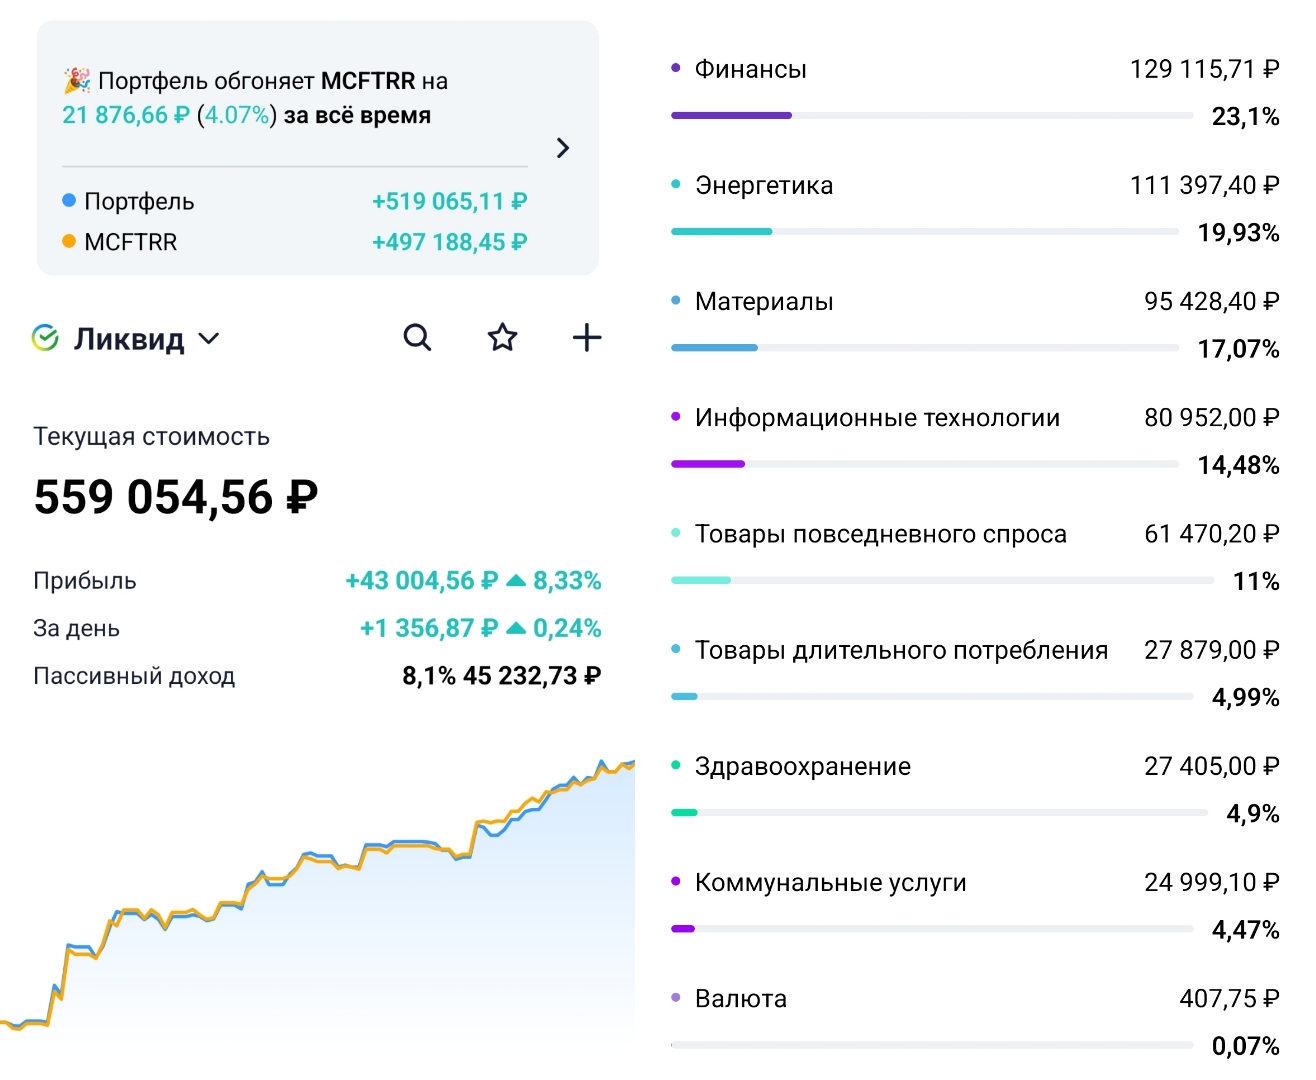
Task: Click the plus icon to add an asset
Action: tap(586, 337)
